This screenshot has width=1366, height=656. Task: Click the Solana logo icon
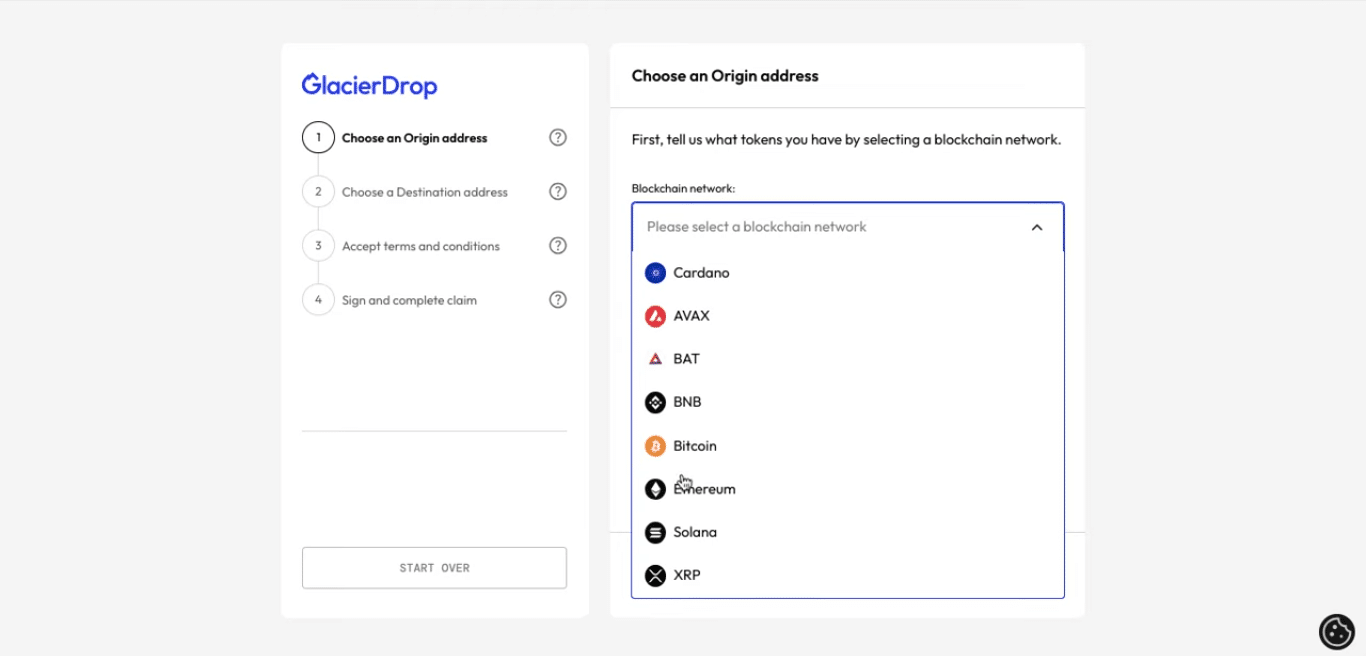[x=655, y=532]
